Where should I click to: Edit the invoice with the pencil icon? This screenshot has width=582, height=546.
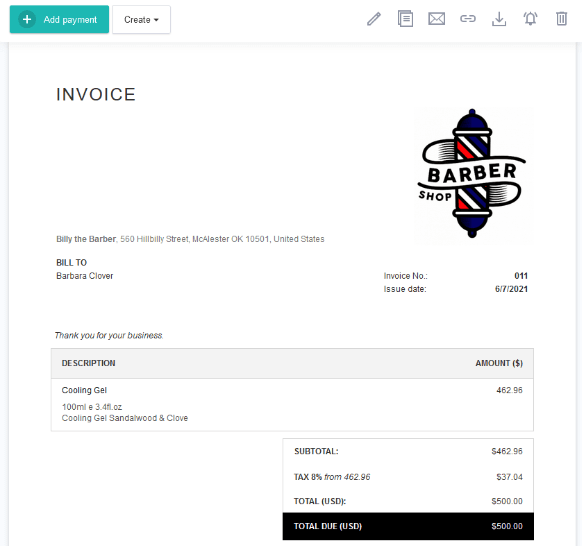tap(374, 19)
